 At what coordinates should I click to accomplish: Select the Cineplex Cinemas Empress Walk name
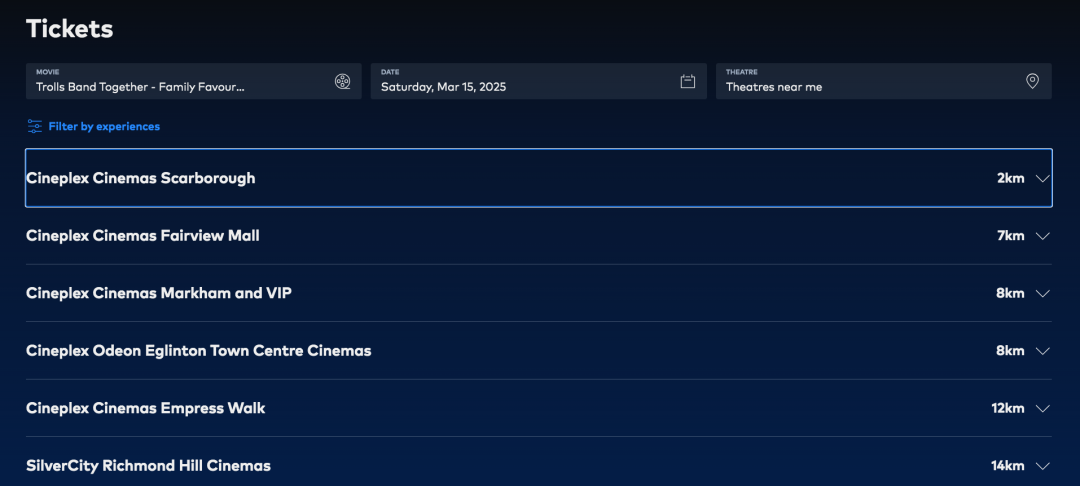(x=145, y=408)
